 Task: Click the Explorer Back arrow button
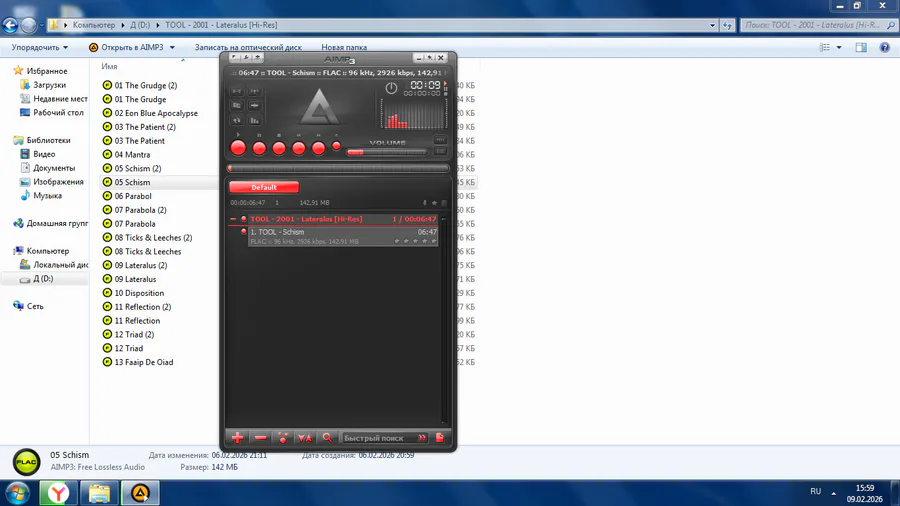point(10,25)
